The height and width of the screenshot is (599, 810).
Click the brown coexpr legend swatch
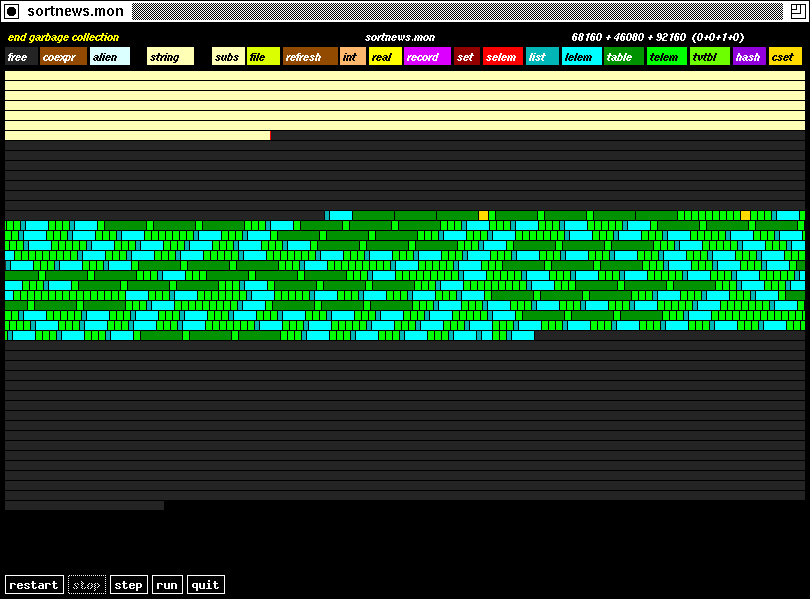(x=63, y=57)
